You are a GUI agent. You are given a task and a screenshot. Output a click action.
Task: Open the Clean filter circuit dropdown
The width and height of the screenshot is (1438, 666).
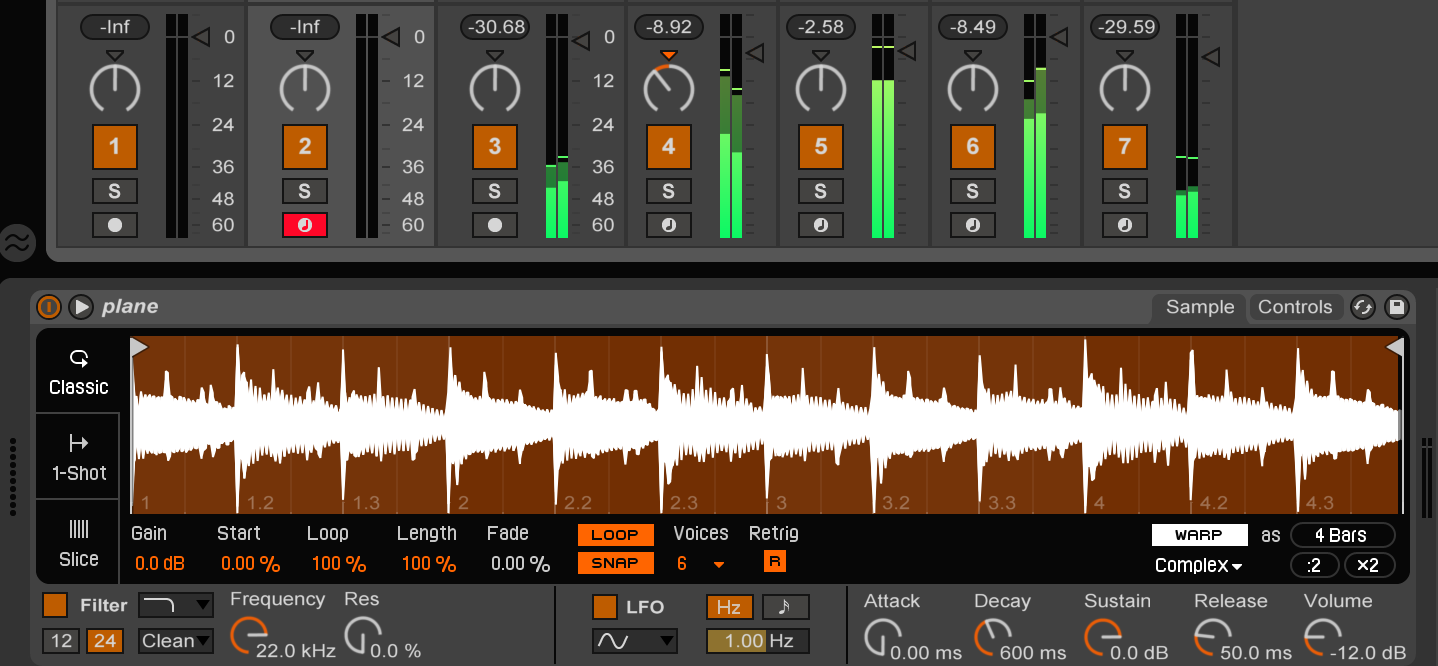tap(175, 641)
